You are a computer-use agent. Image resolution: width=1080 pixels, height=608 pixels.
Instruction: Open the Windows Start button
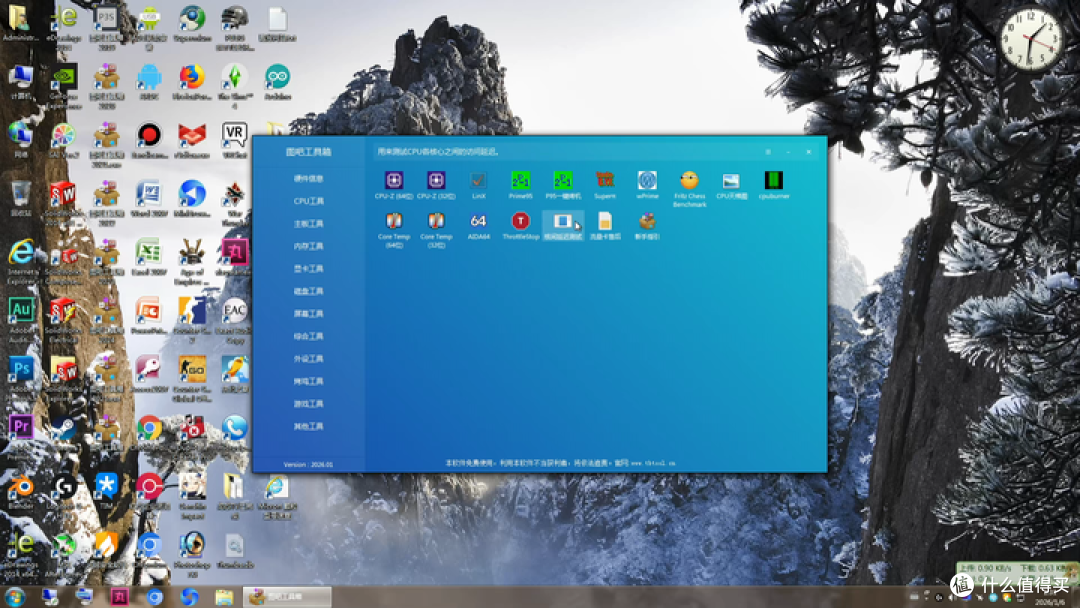14,596
